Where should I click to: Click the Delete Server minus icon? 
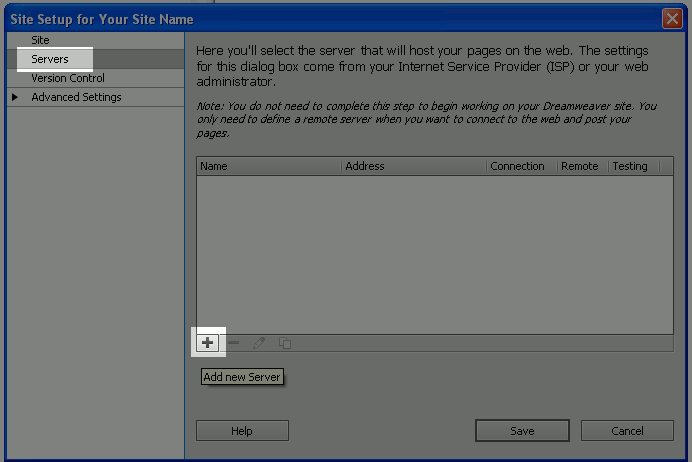(x=234, y=343)
